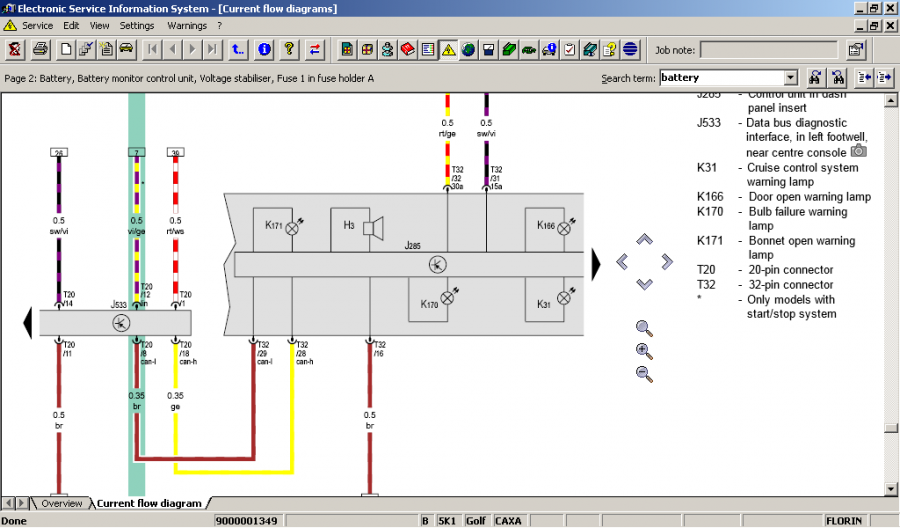This screenshot has height=528, width=900.
Task: Open the Warnings menu
Action: [187, 25]
